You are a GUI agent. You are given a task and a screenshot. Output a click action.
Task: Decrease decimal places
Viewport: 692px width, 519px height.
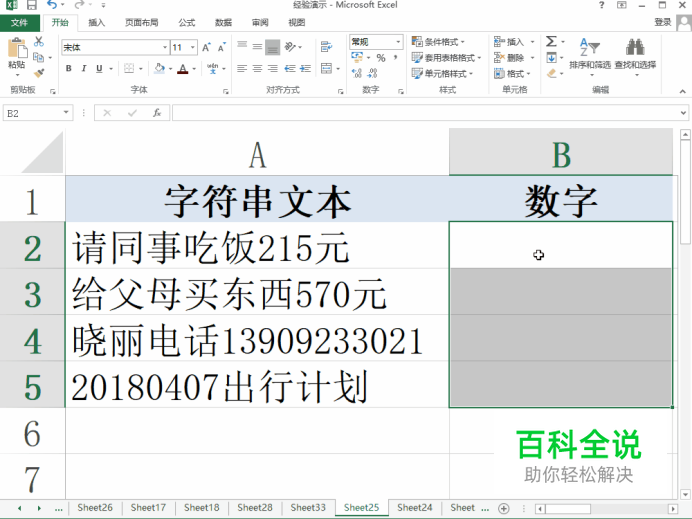[372, 73]
